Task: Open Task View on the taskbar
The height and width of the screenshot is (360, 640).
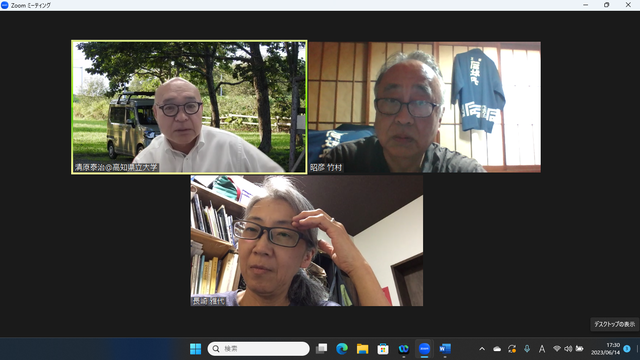Action: [322, 349]
